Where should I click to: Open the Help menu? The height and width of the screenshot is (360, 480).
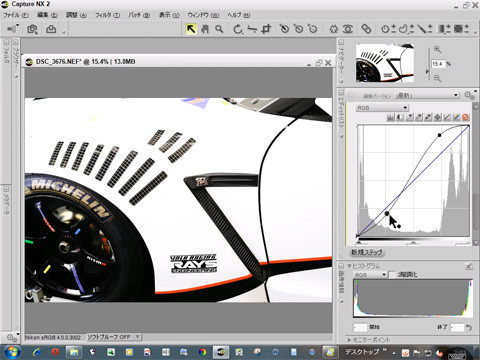coord(238,15)
